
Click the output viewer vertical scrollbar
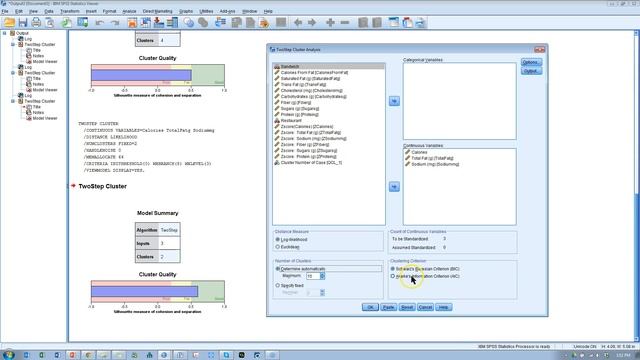pyautogui.click(x=637, y=186)
